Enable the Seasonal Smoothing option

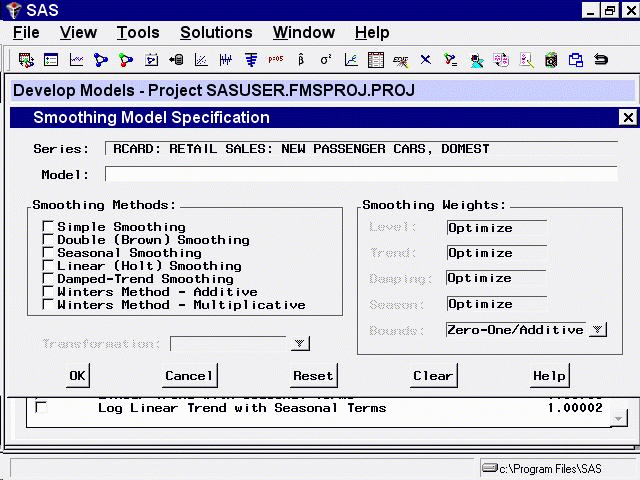pos(48,252)
